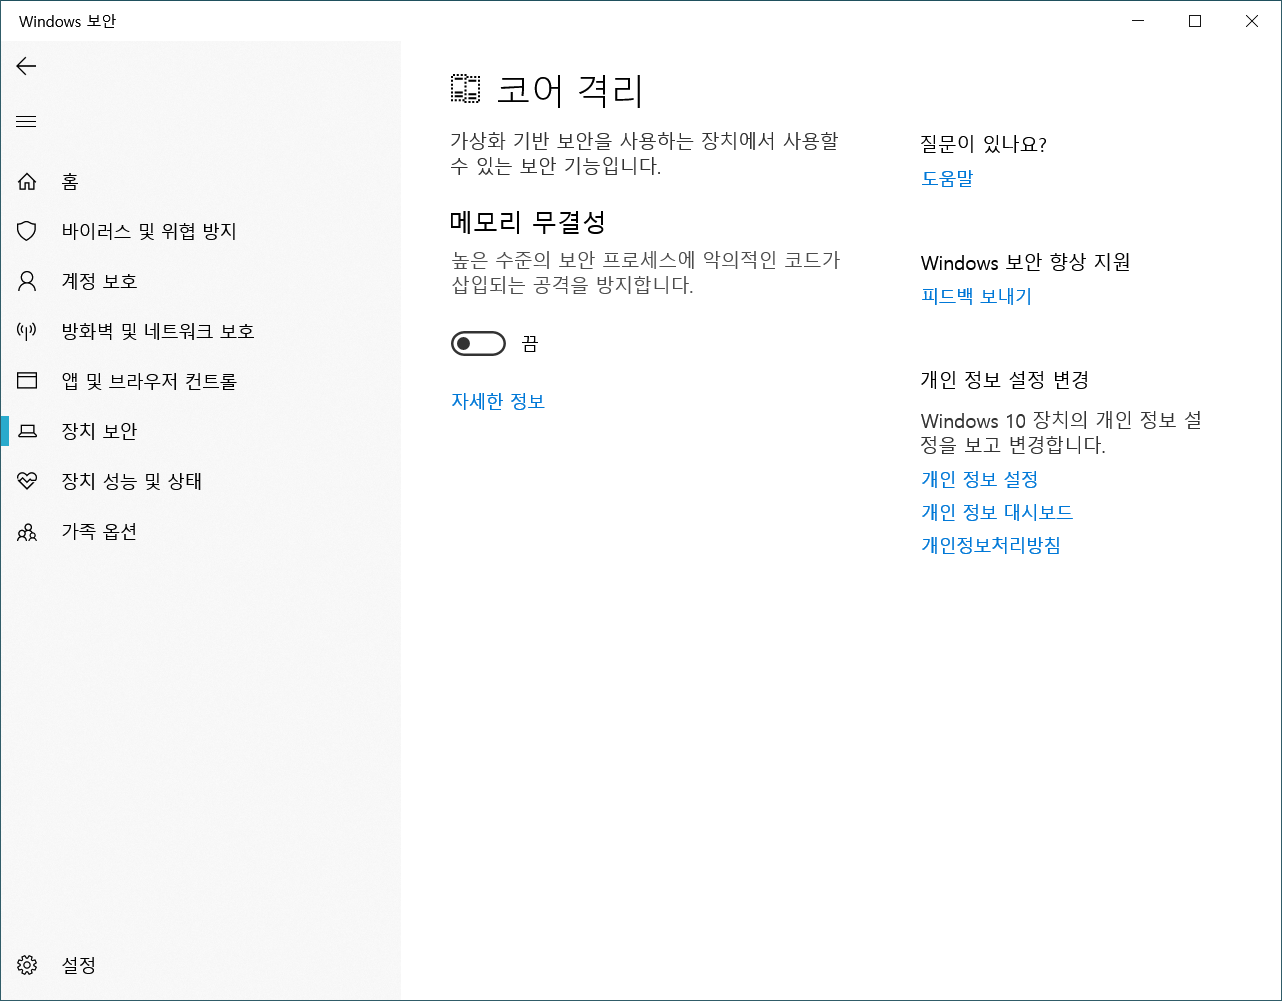The image size is (1282, 1001).
Task: Select 앱 및 브라우저 컨트롤 label
Action: click(x=149, y=381)
